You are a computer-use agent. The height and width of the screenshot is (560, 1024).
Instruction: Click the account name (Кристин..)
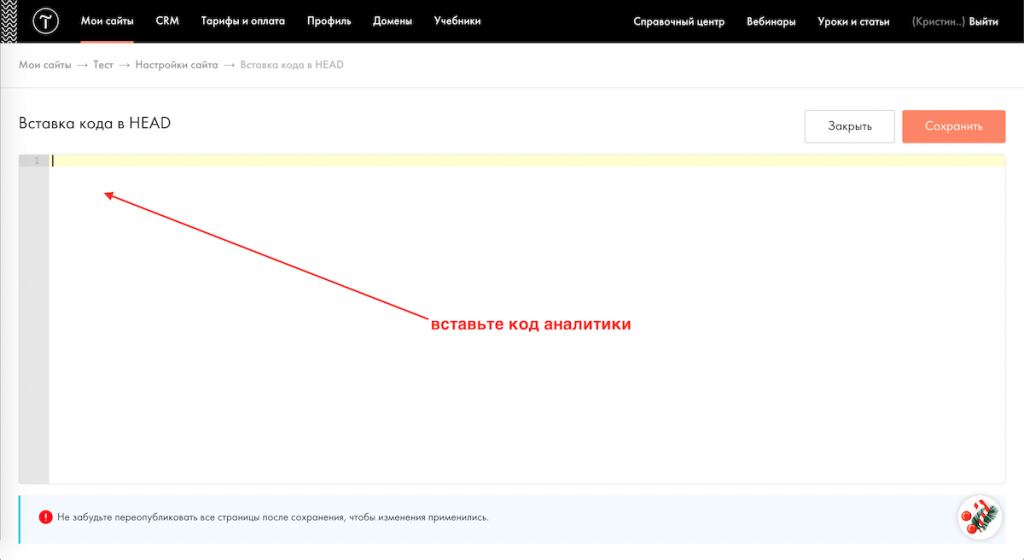(x=938, y=21)
